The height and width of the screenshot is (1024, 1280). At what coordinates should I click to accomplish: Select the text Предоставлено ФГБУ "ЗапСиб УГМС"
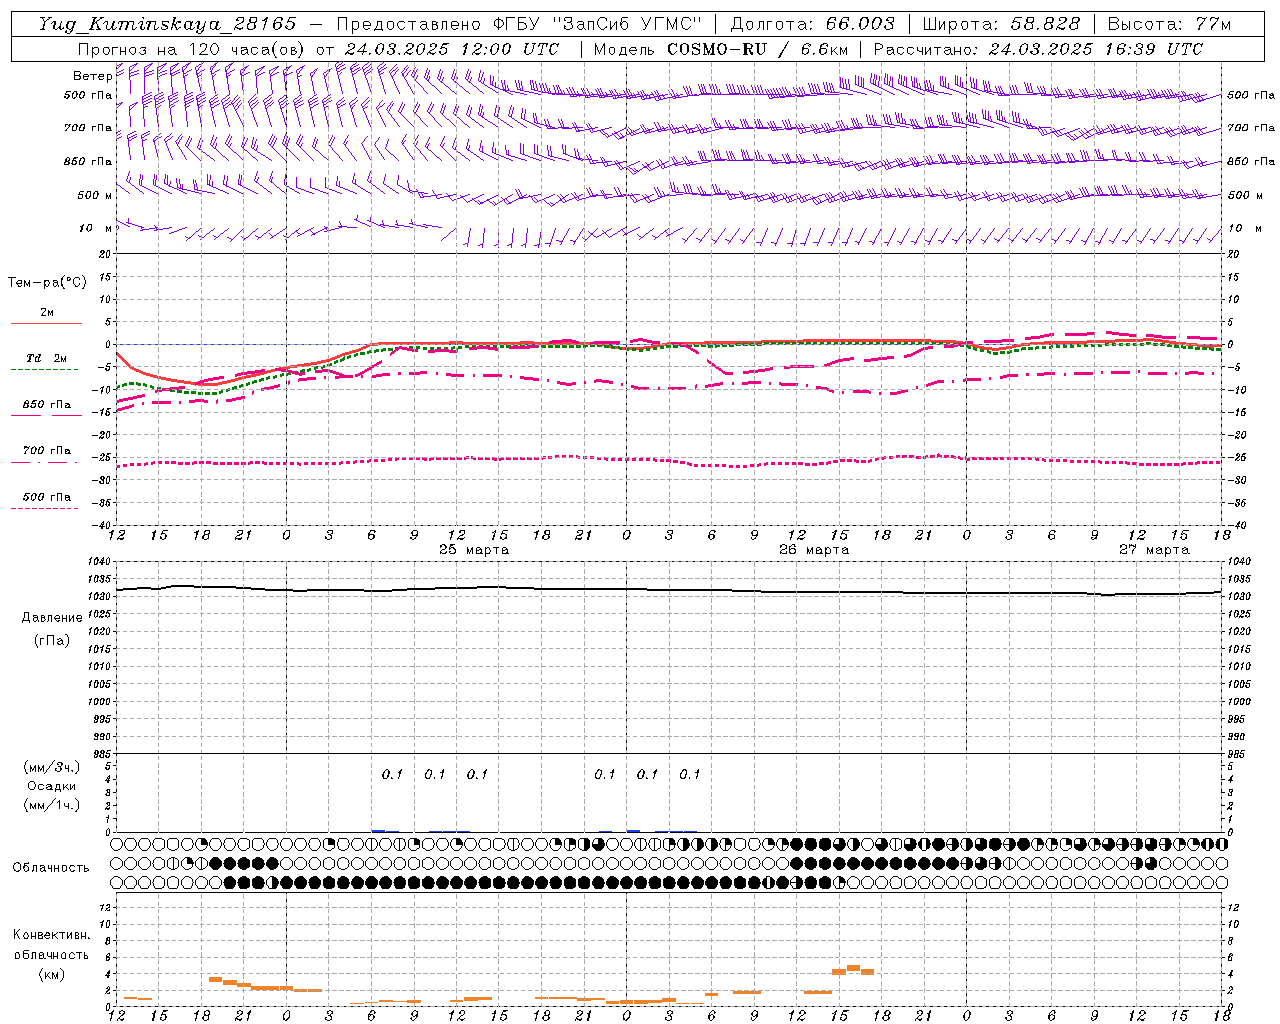520,24
